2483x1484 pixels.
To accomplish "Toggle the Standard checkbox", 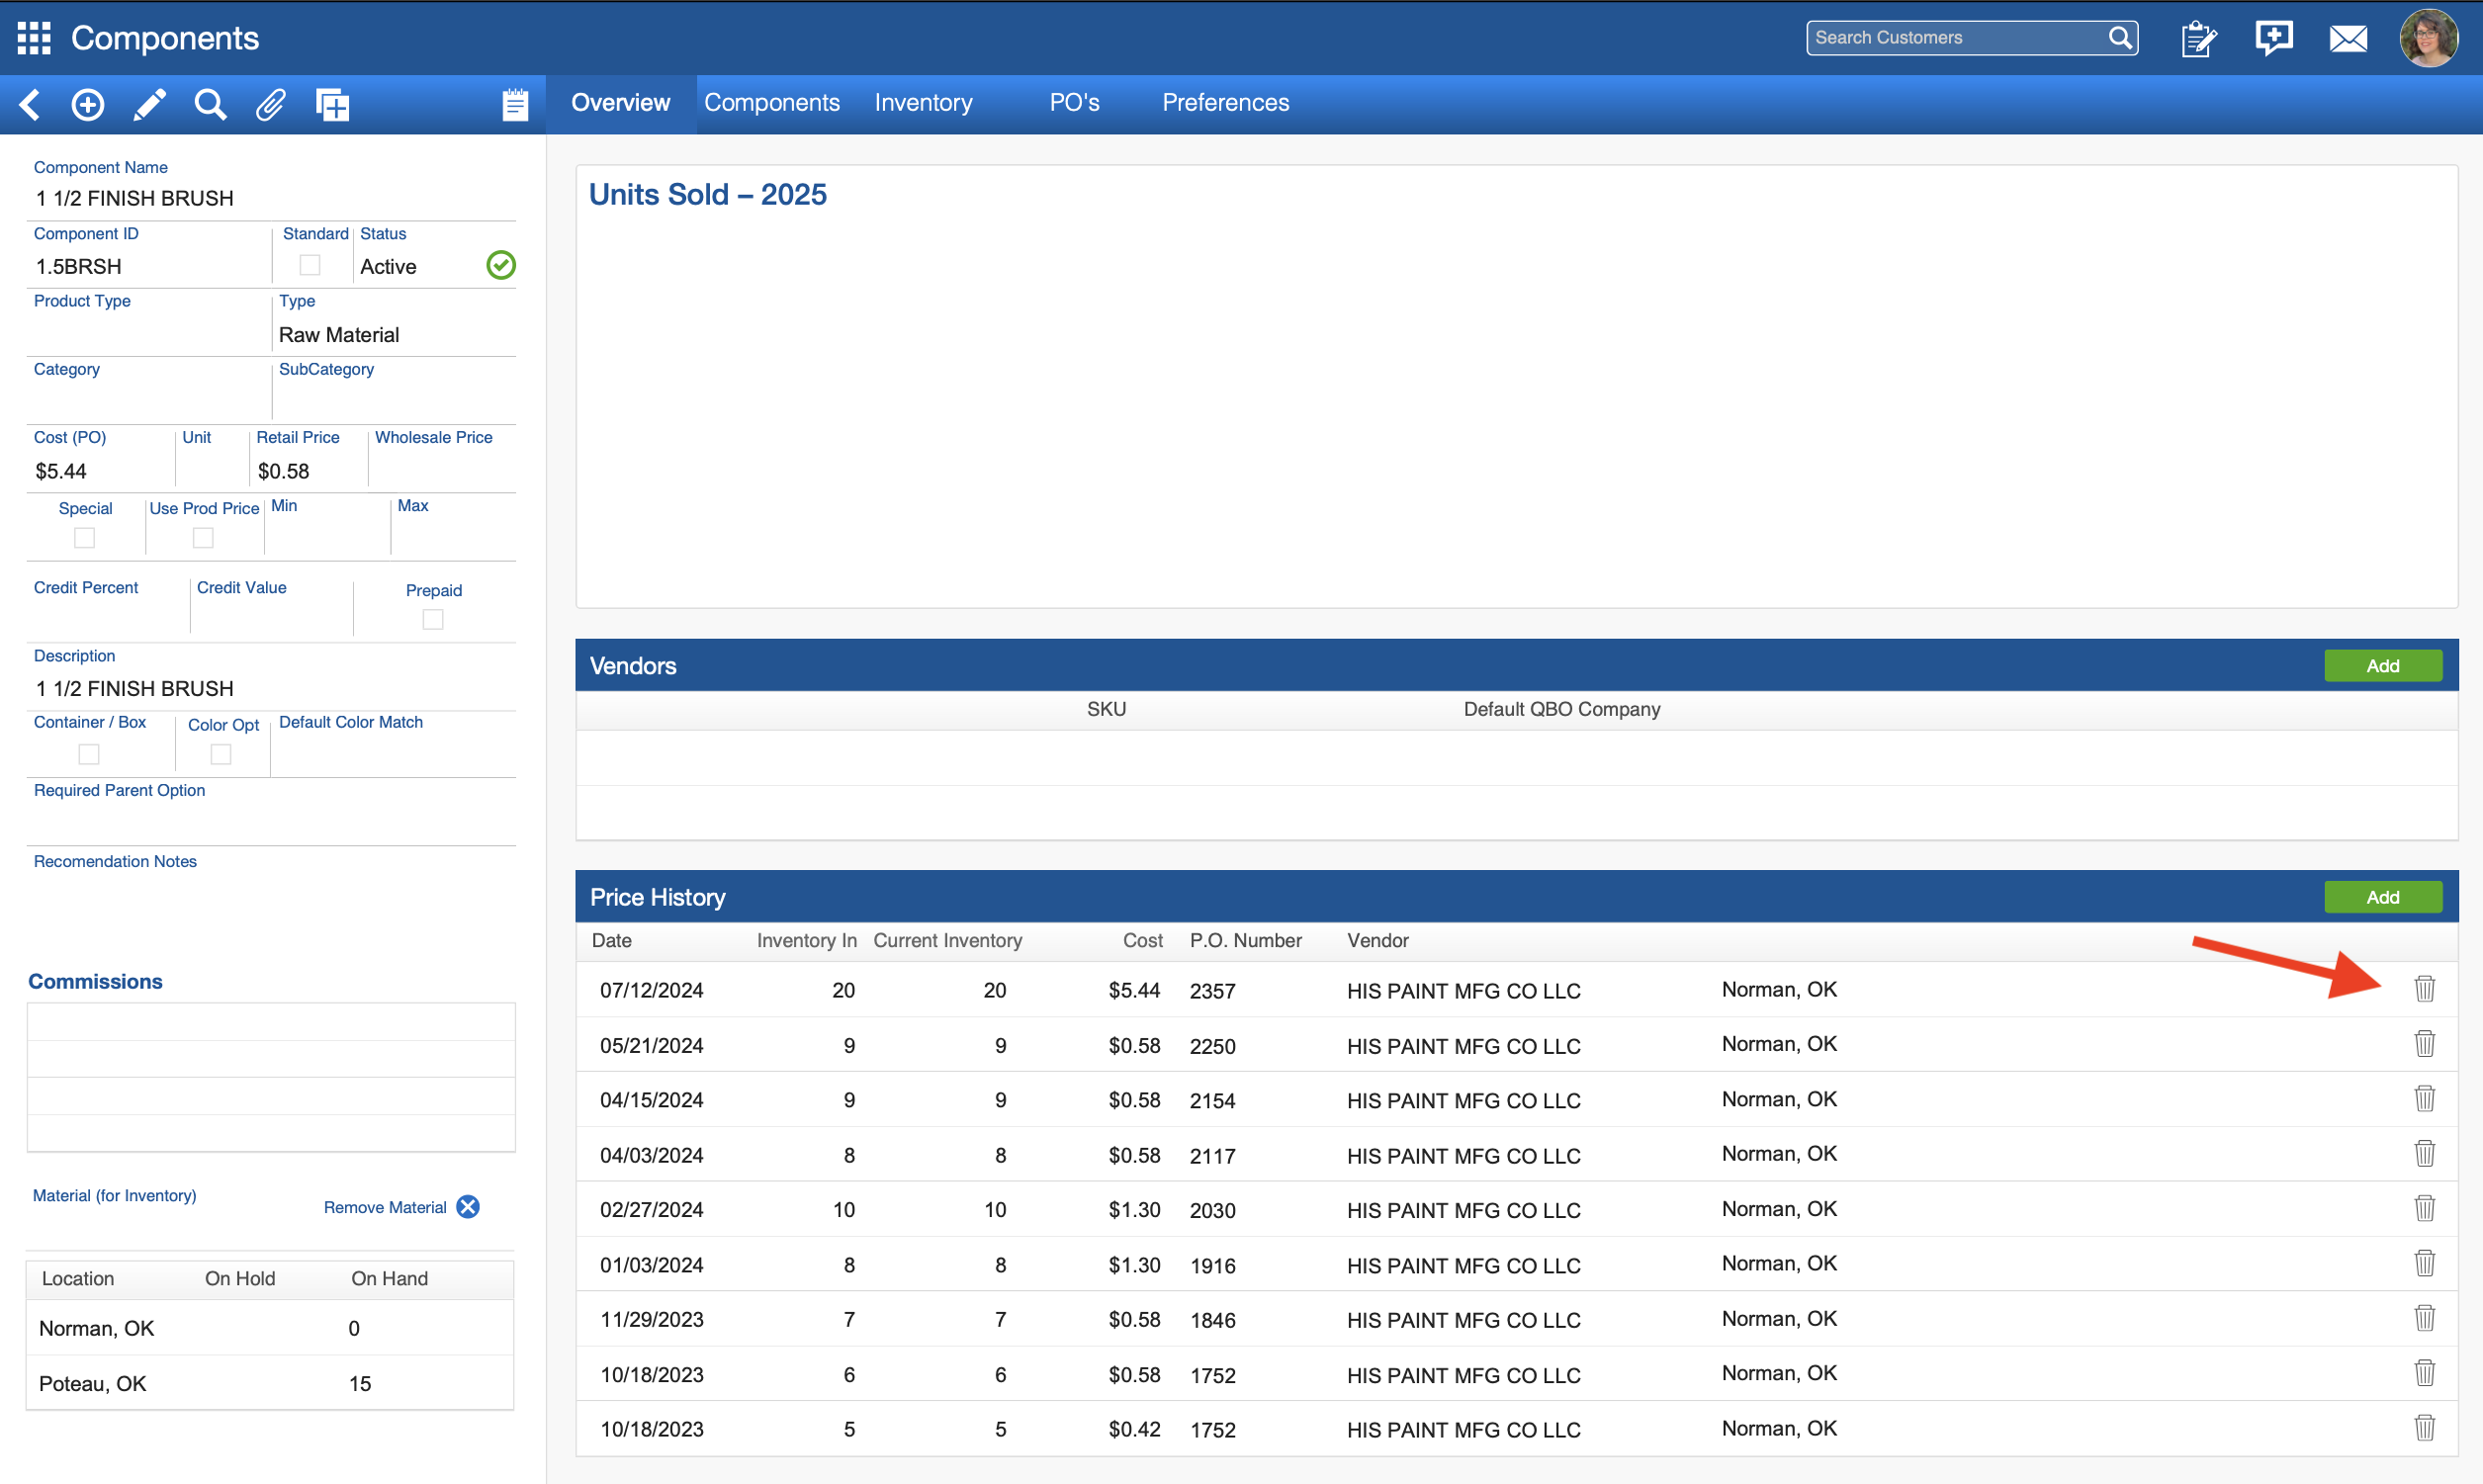I will (310, 265).
